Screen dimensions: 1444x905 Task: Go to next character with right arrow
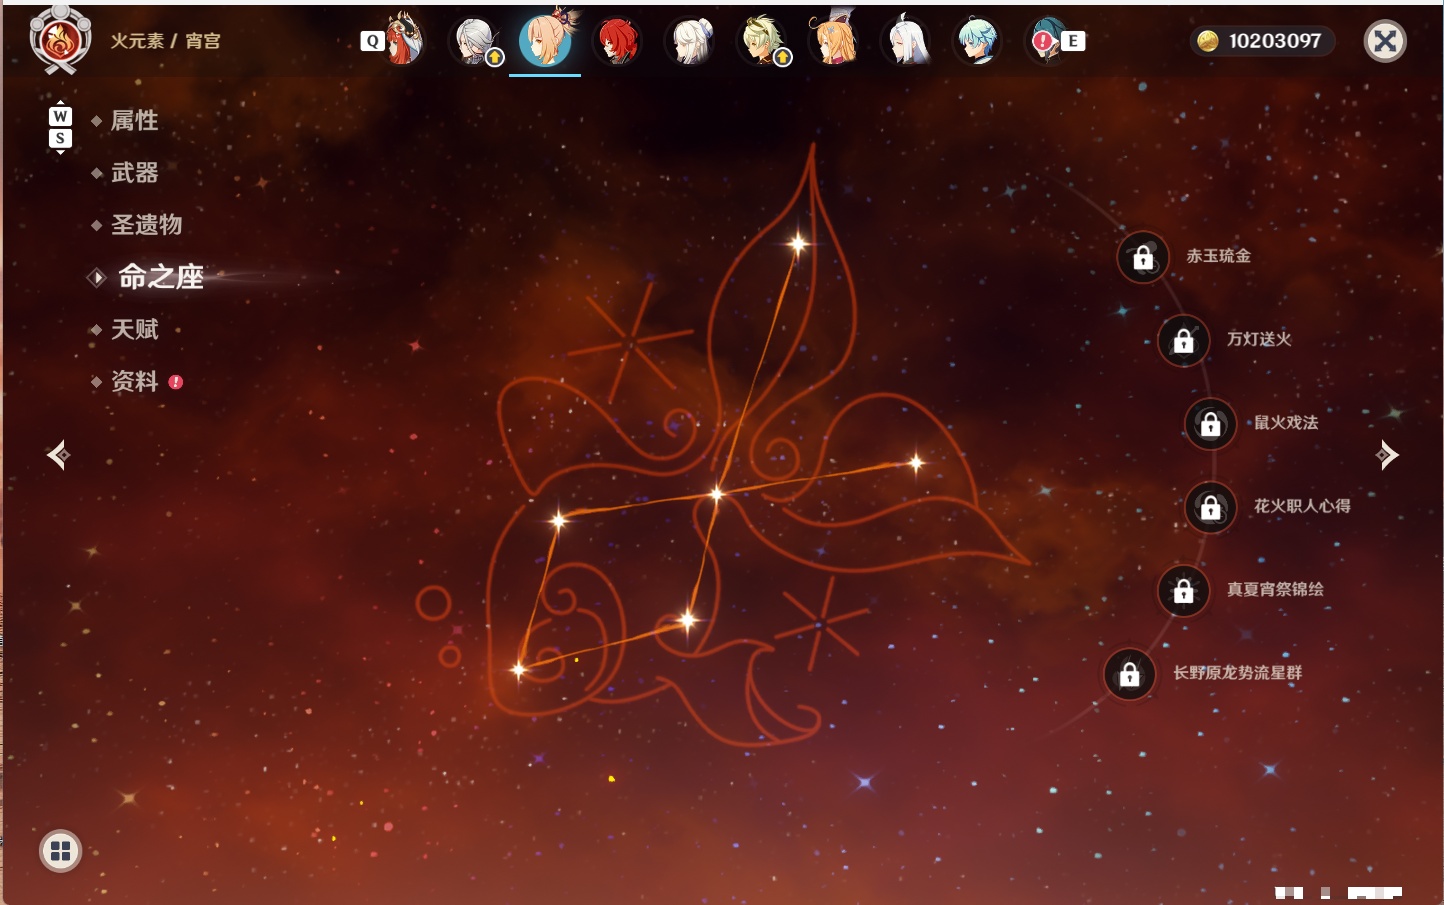pos(1386,455)
